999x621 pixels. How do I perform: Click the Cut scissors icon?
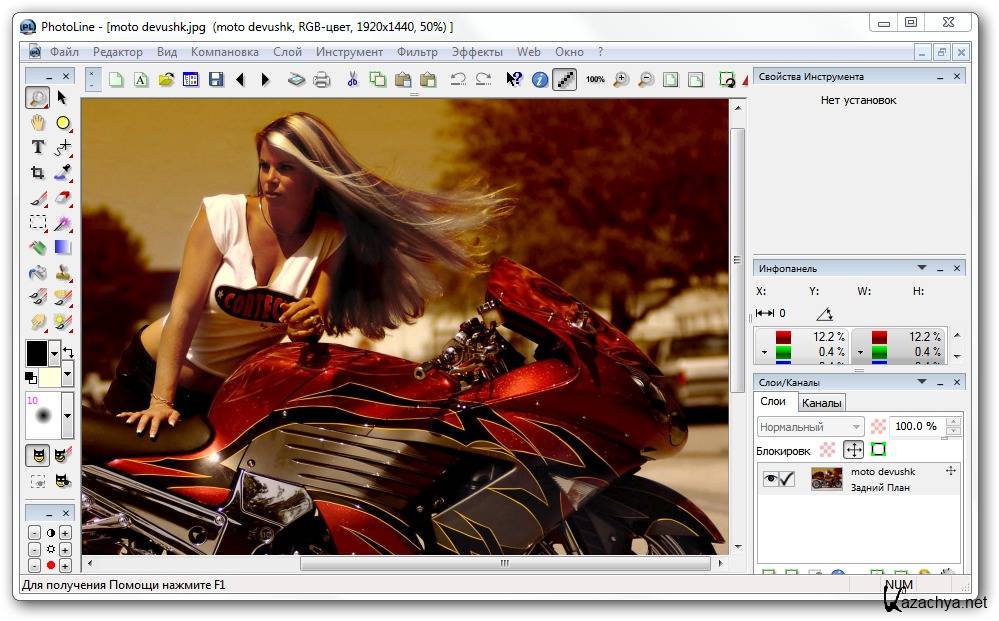coord(352,80)
